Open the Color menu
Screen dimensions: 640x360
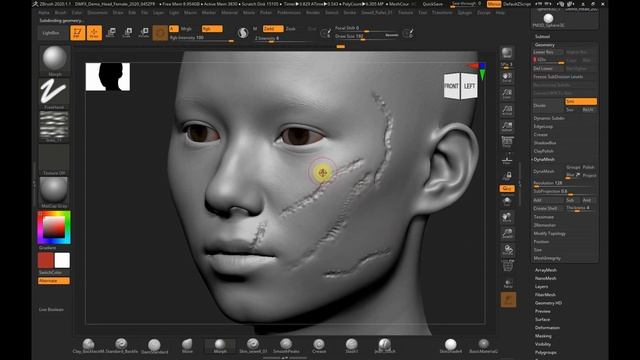76,13
